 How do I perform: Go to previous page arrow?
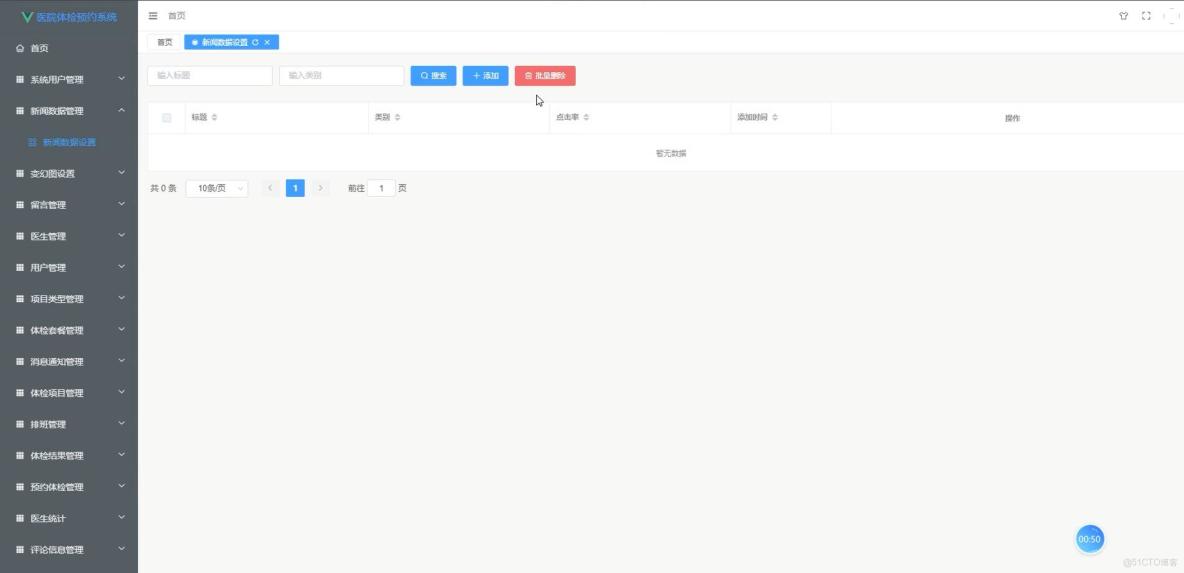tap(270, 188)
